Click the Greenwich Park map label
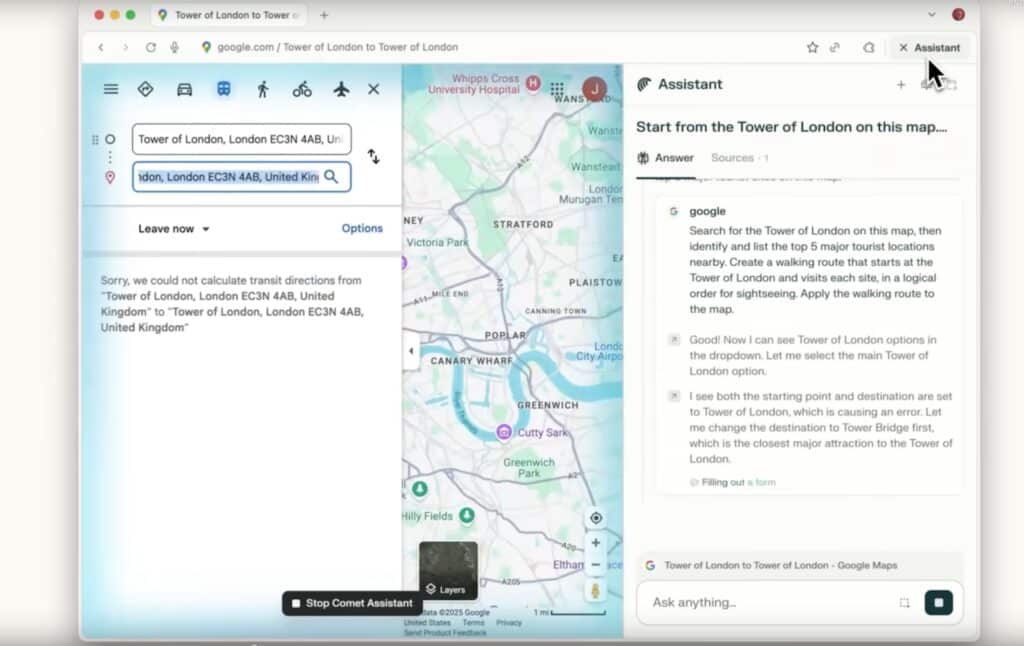Screen dimensions: 1024x646 (x=529, y=468)
